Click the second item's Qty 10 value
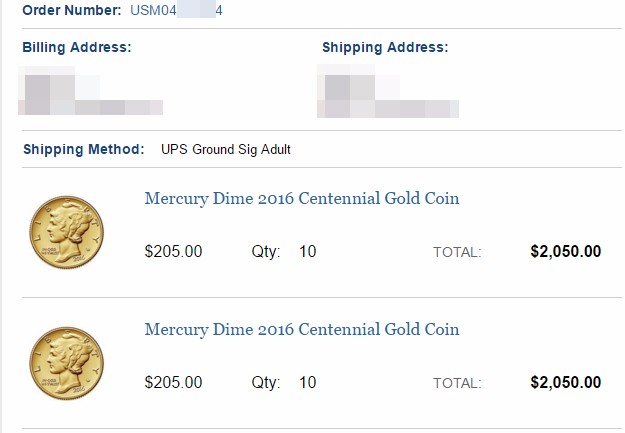Screen dimensions: 625x433 (x=308, y=383)
